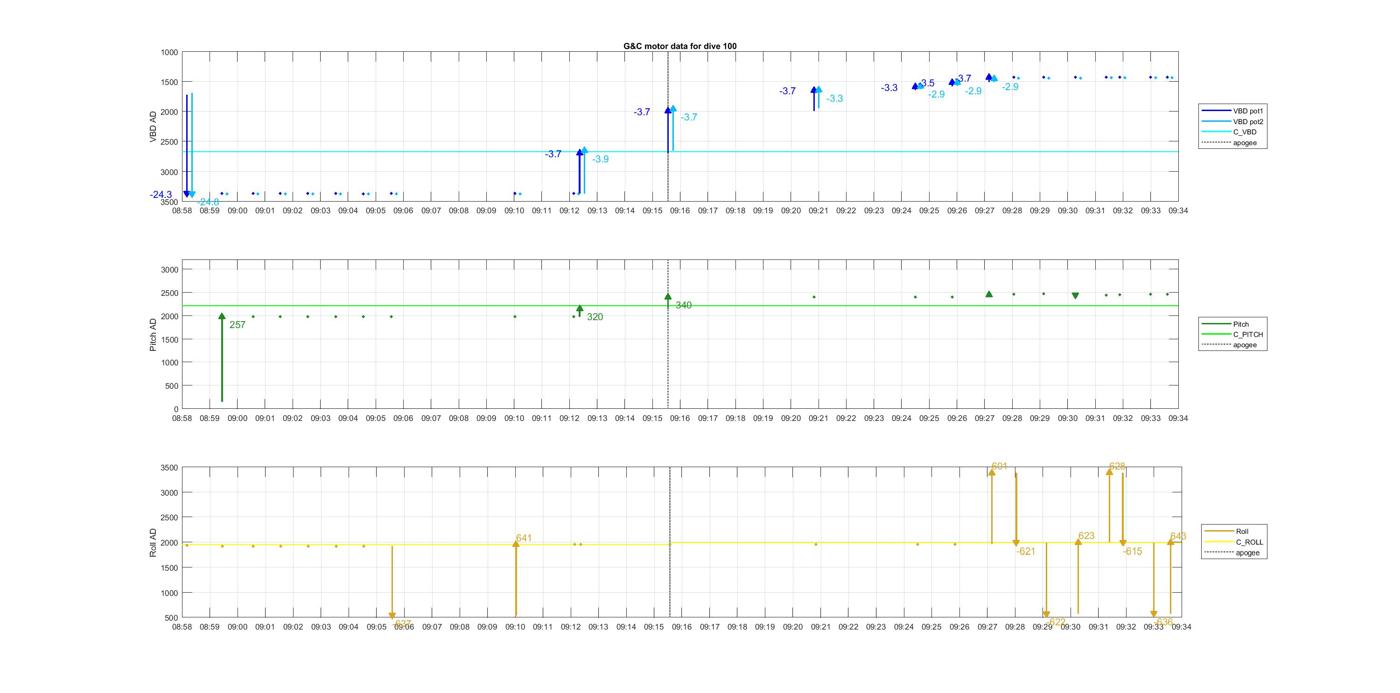Image resolution: width=1400 pixels, height=693 pixels.
Task: Click the '3500' y-tick in the Roll chart
Action: pyautogui.click(x=168, y=468)
